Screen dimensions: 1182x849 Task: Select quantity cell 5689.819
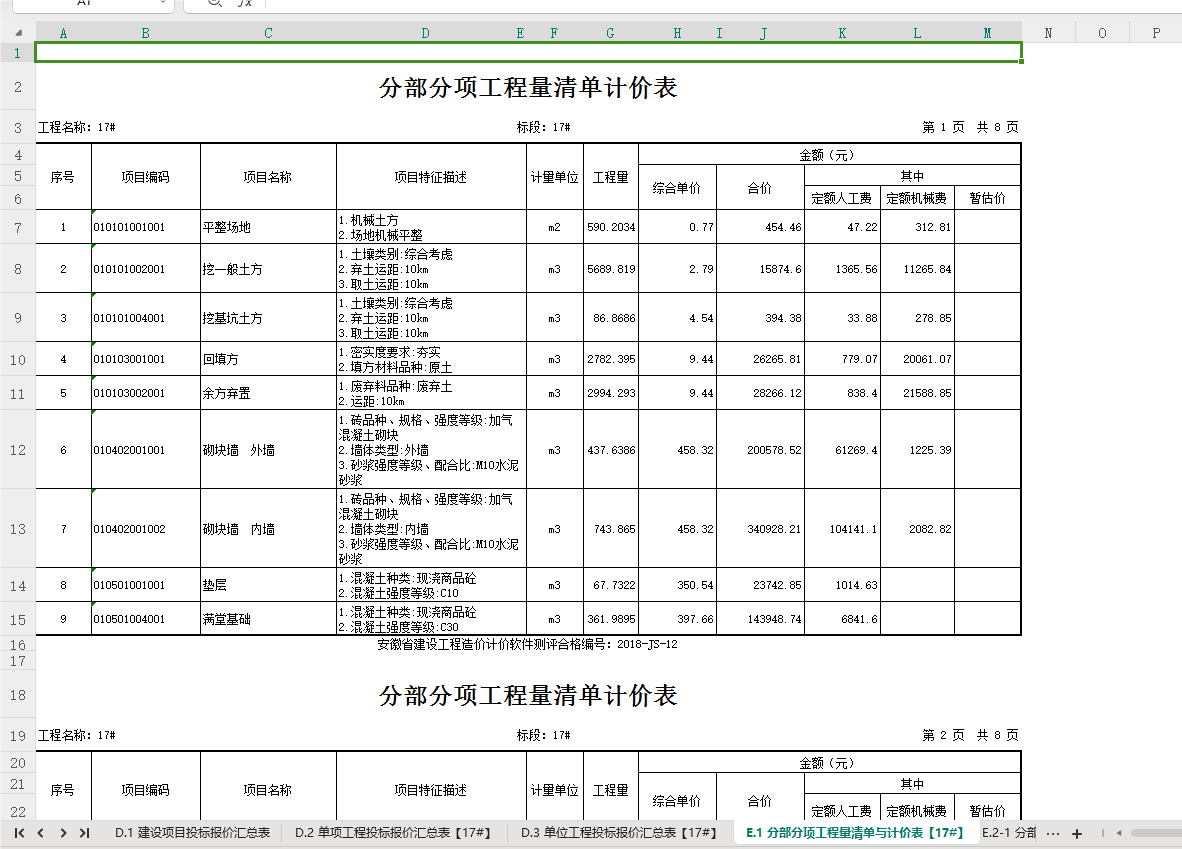[x=610, y=269]
